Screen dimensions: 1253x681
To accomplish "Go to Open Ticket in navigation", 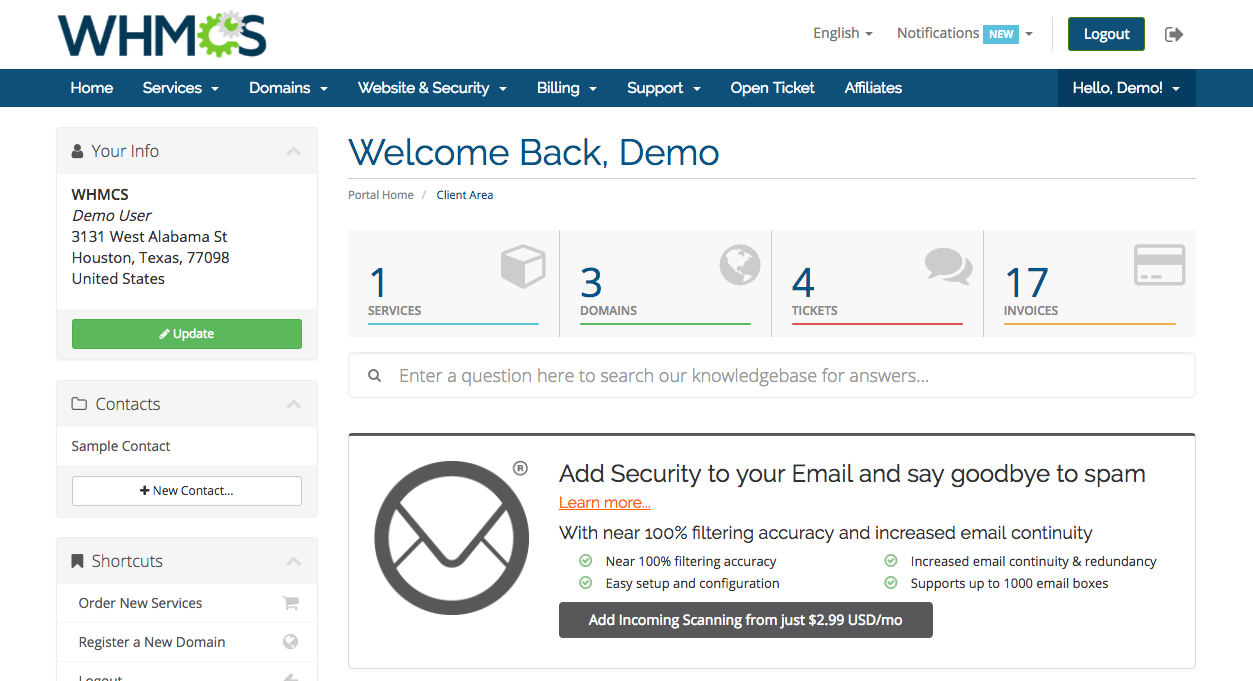I will point(772,88).
